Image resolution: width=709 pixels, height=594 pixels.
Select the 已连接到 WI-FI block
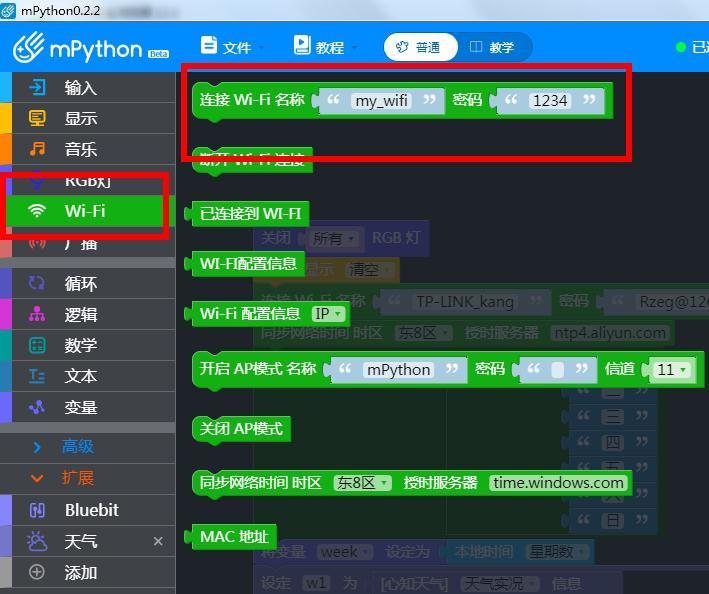(249, 213)
